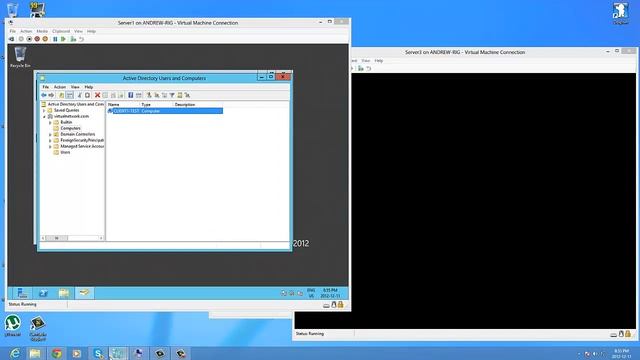Sort by the Name column header
Viewport: 640px width, 360px height.
pyautogui.click(x=123, y=105)
